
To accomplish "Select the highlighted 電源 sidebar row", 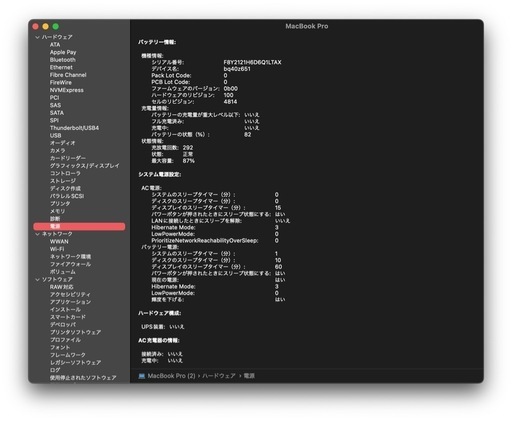I will click(x=79, y=227).
